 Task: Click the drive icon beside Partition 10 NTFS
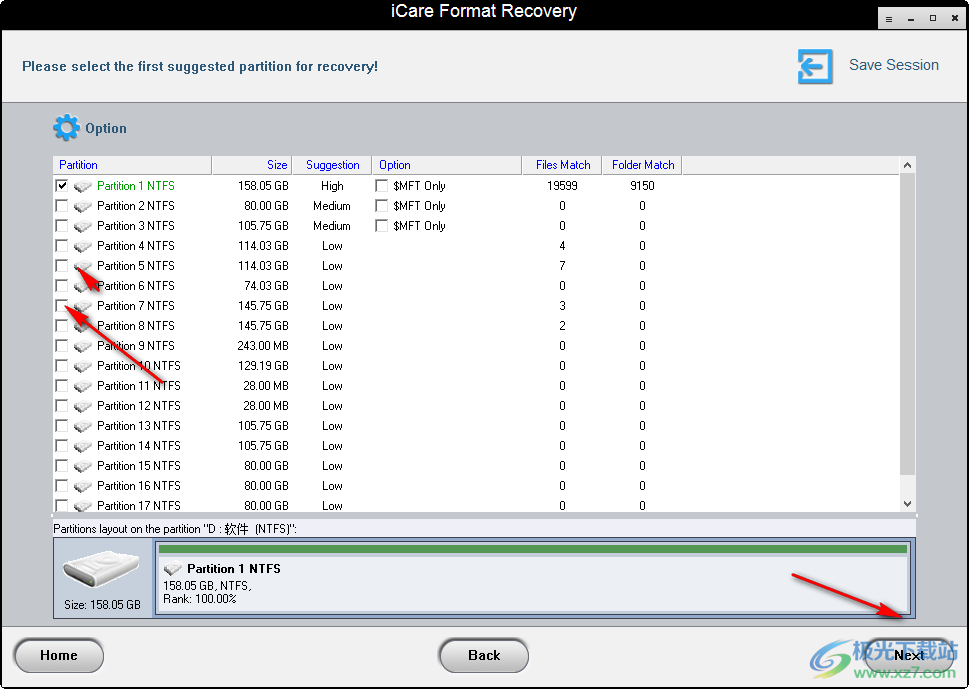[83, 366]
